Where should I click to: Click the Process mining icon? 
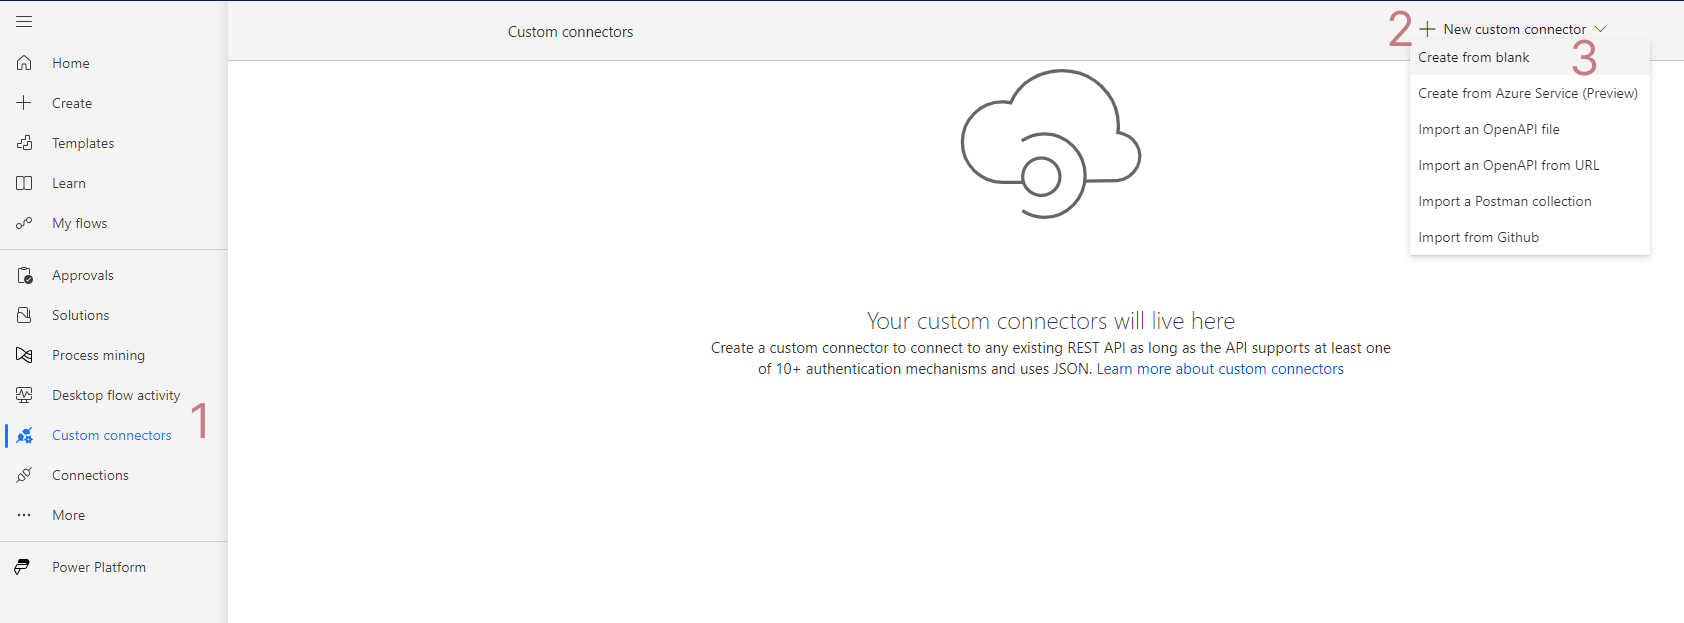tap(24, 355)
